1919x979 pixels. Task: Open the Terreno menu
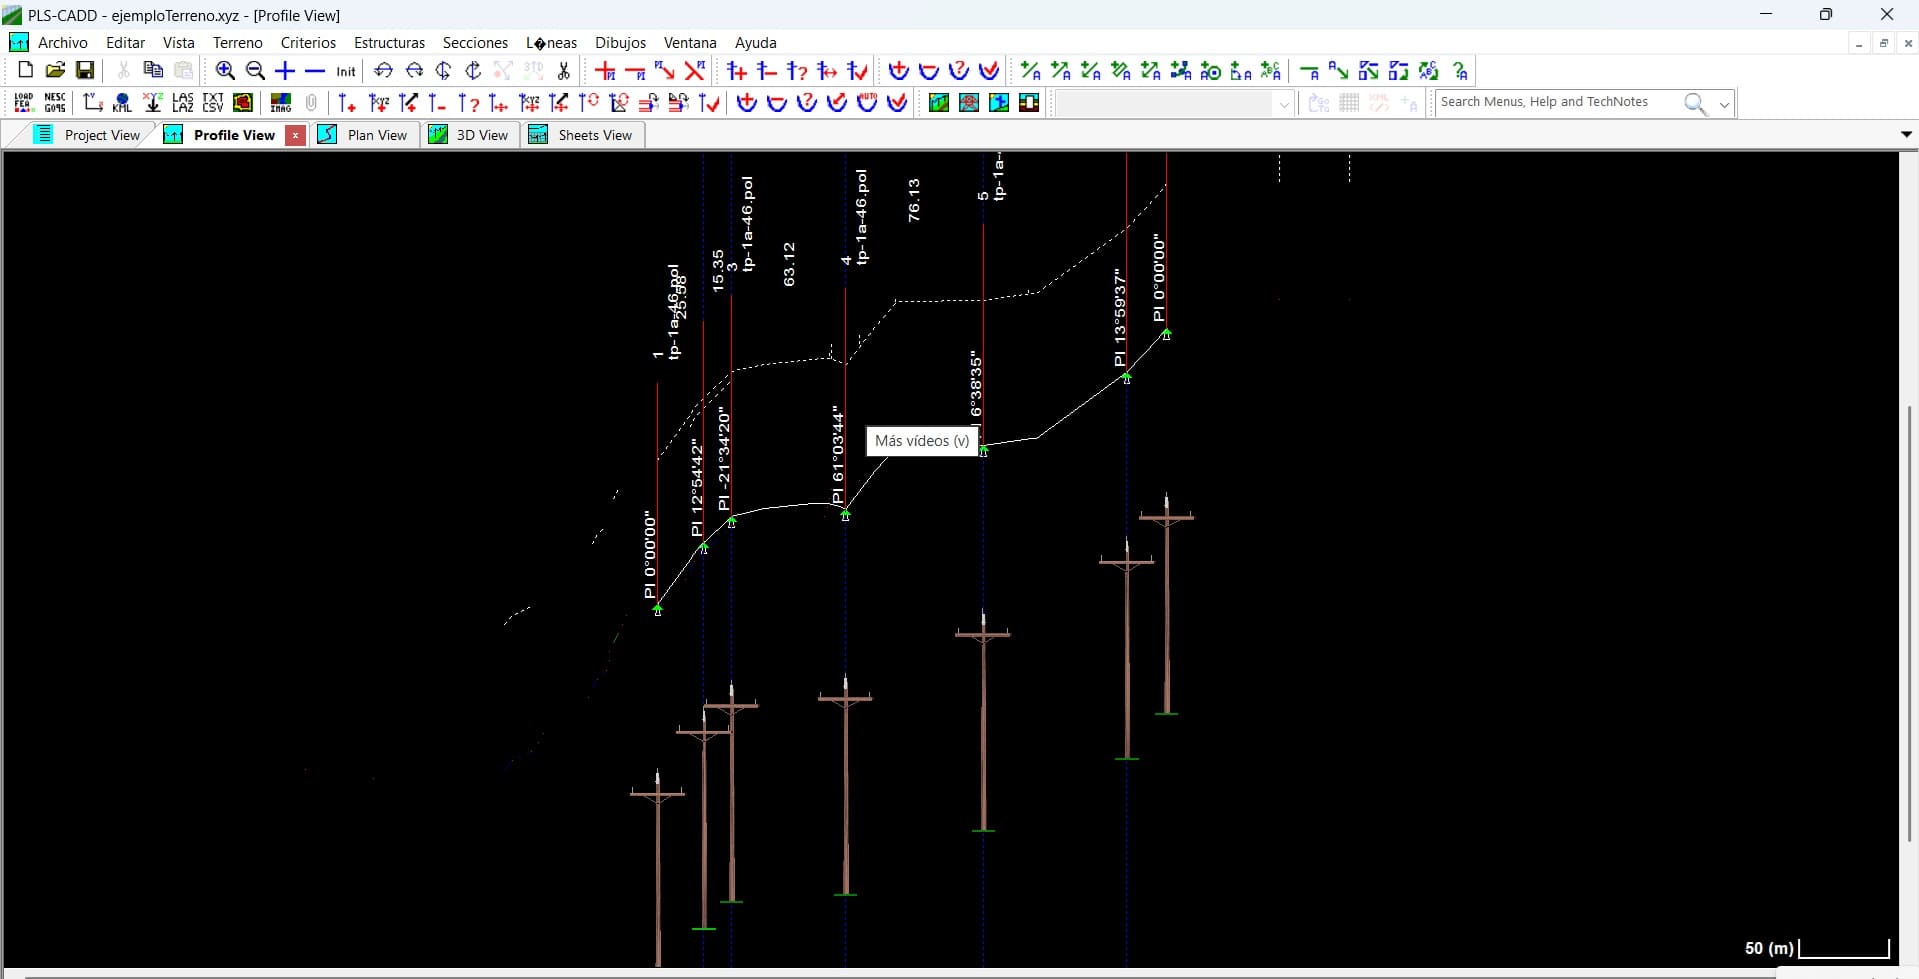coord(237,43)
